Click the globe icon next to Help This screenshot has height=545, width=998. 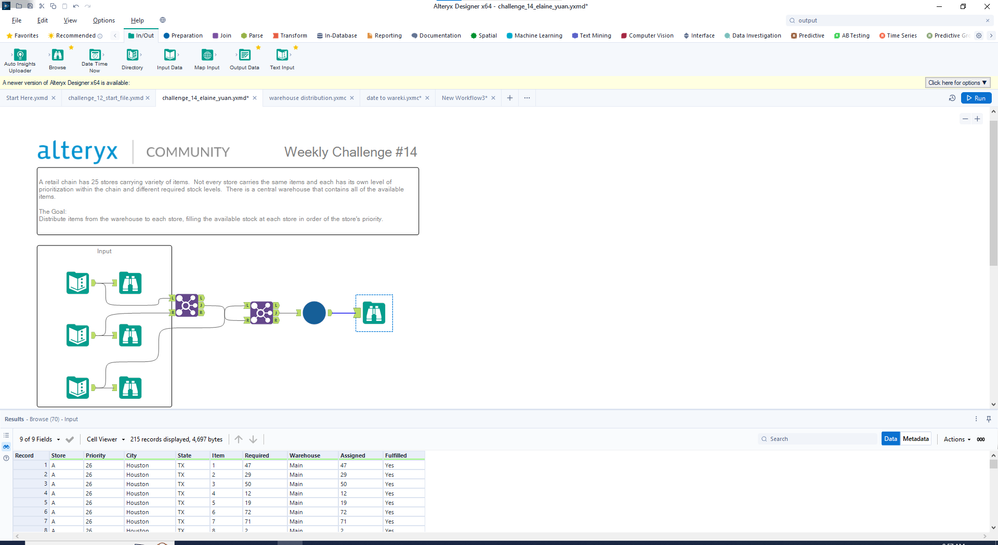tap(162, 20)
